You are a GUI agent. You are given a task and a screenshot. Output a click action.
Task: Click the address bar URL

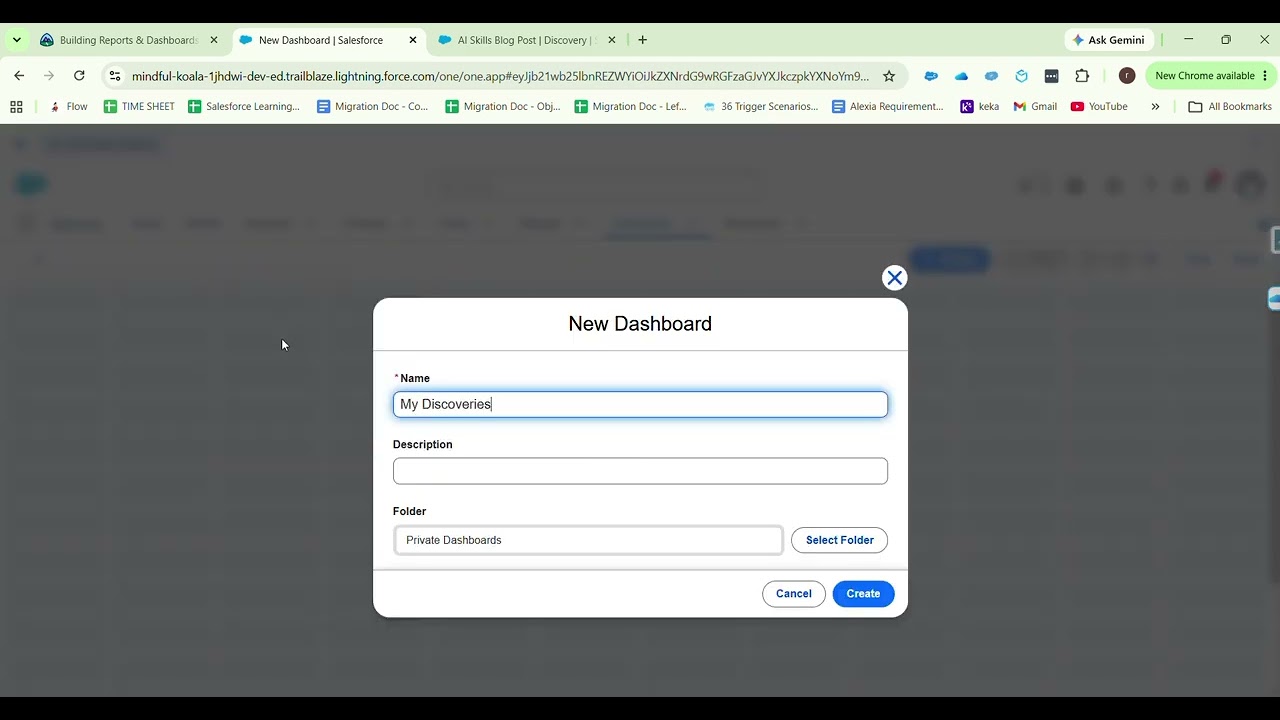[500, 76]
